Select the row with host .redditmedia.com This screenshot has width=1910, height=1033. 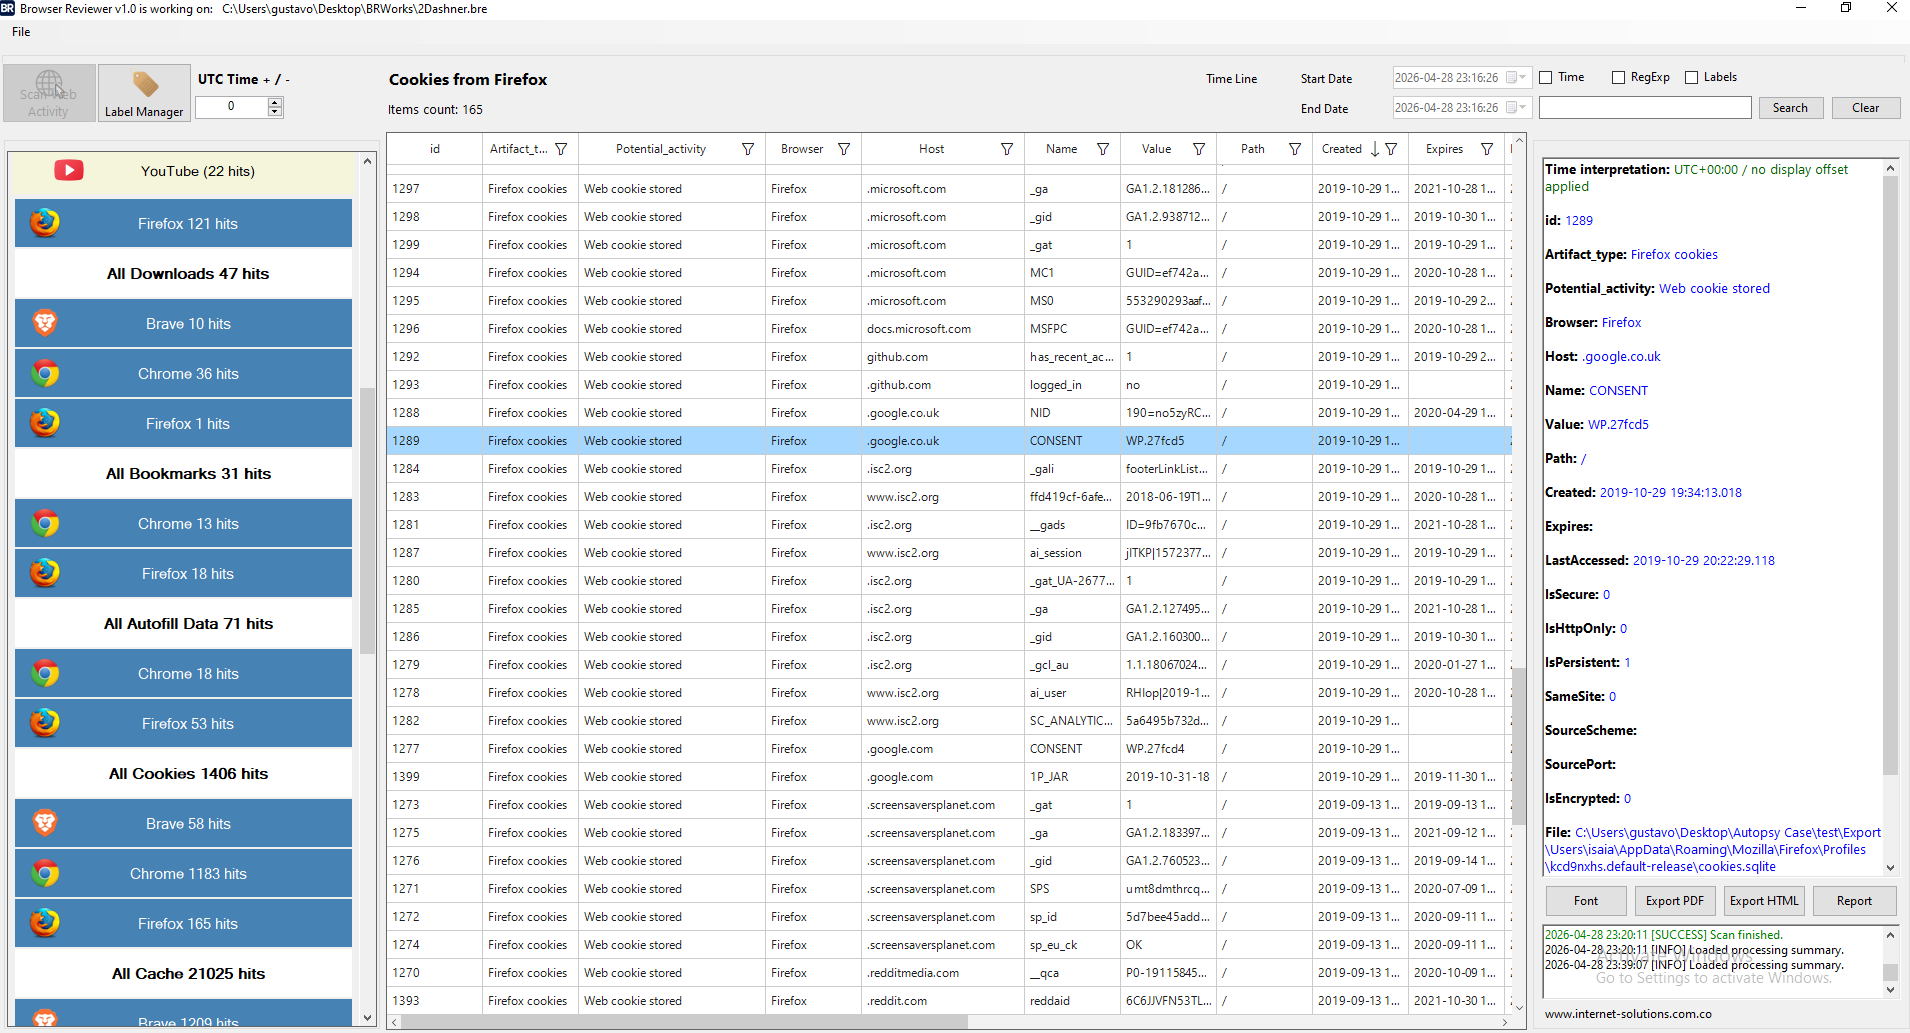948,972
